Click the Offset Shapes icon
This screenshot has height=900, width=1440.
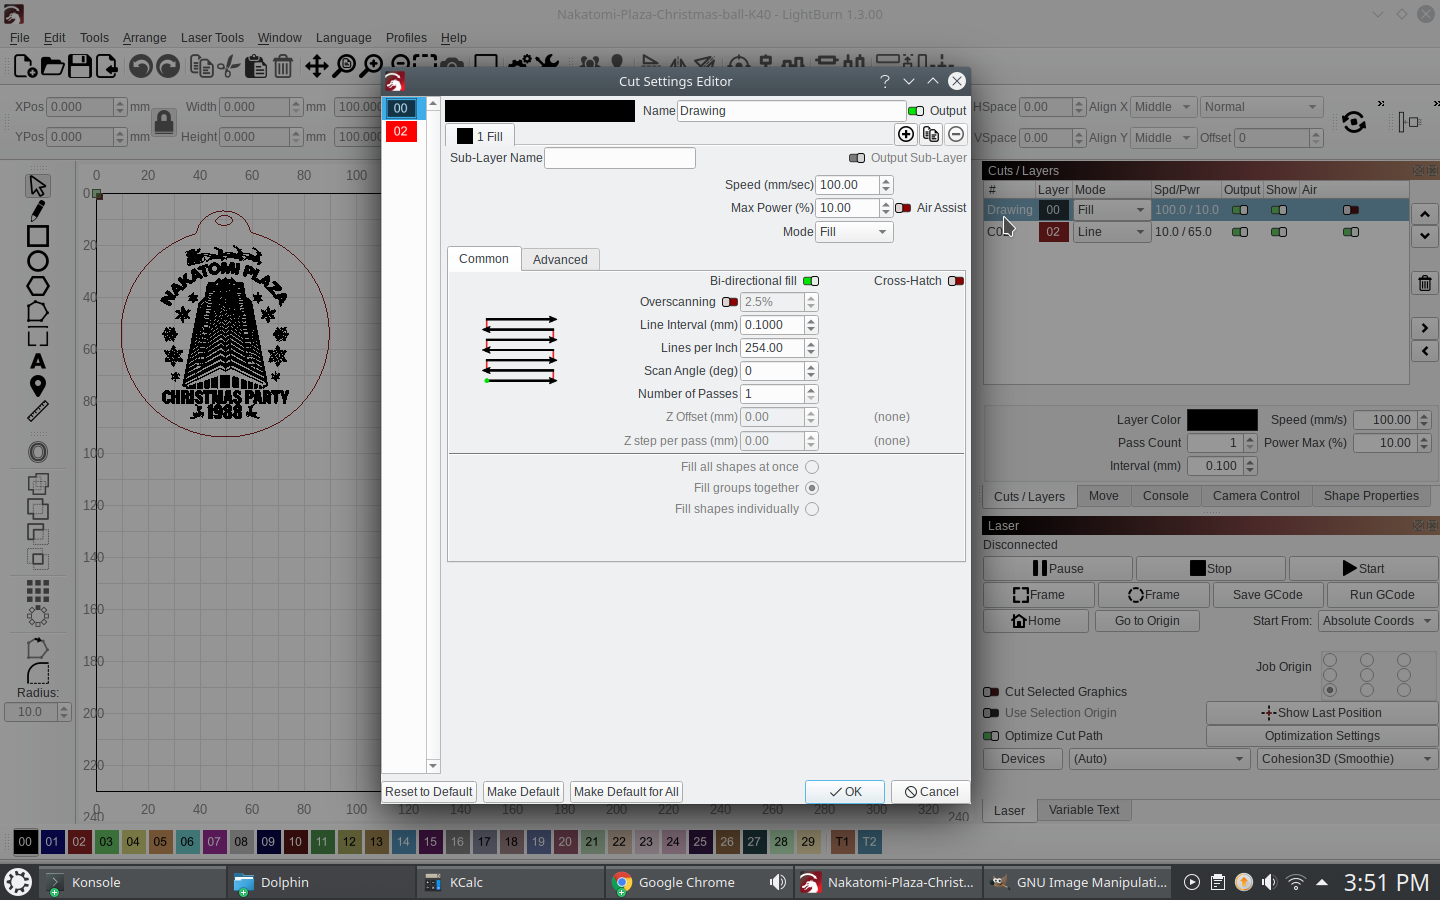click(x=38, y=452)
